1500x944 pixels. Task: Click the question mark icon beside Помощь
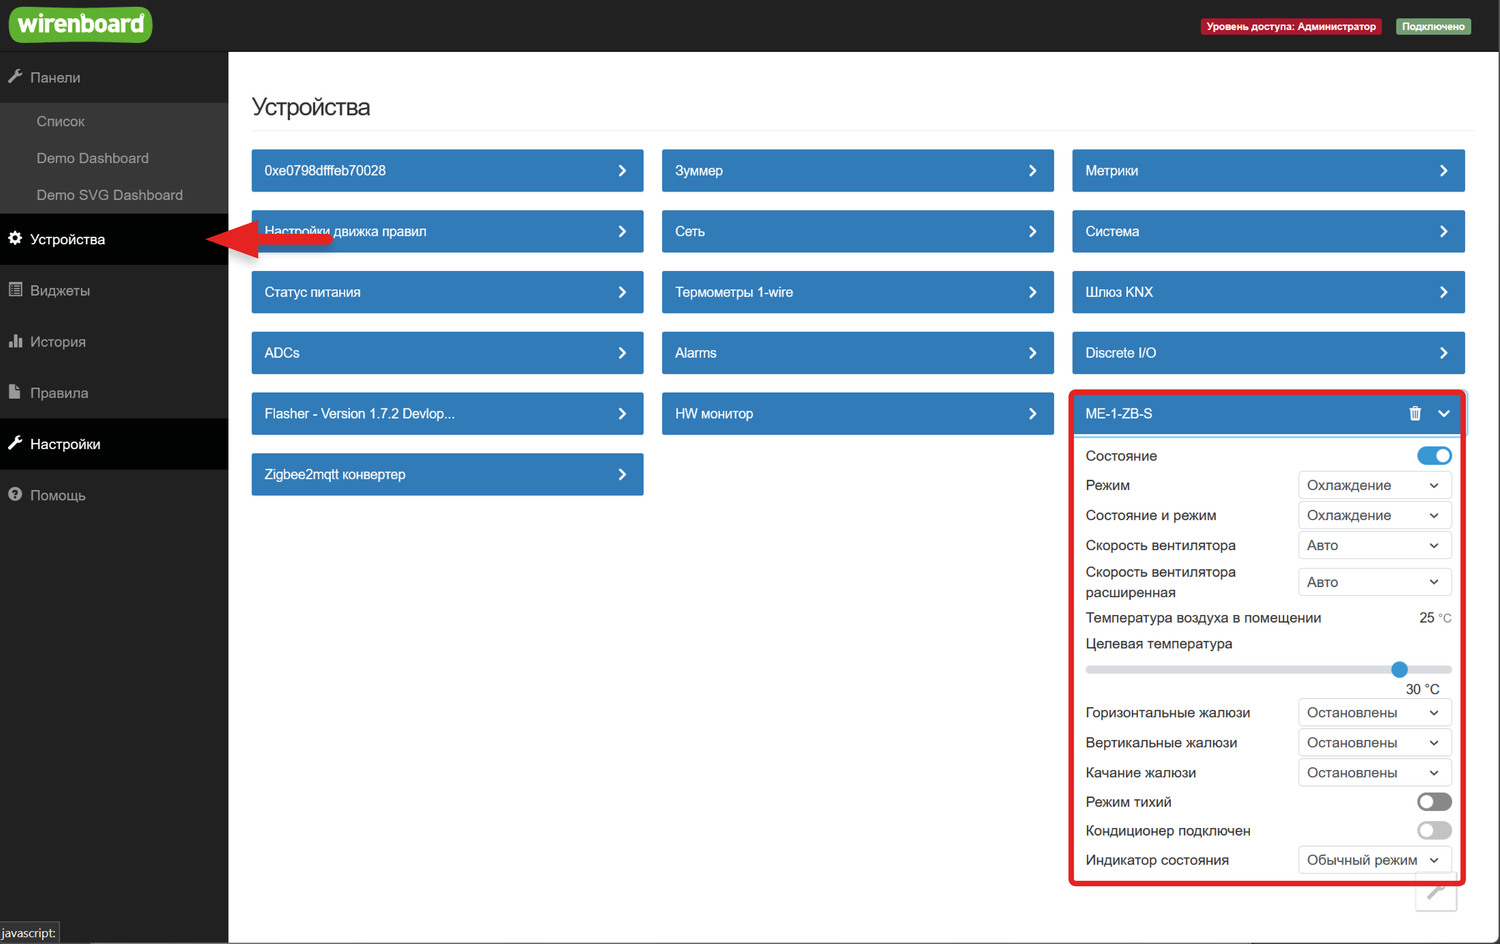tap(15, 495)
